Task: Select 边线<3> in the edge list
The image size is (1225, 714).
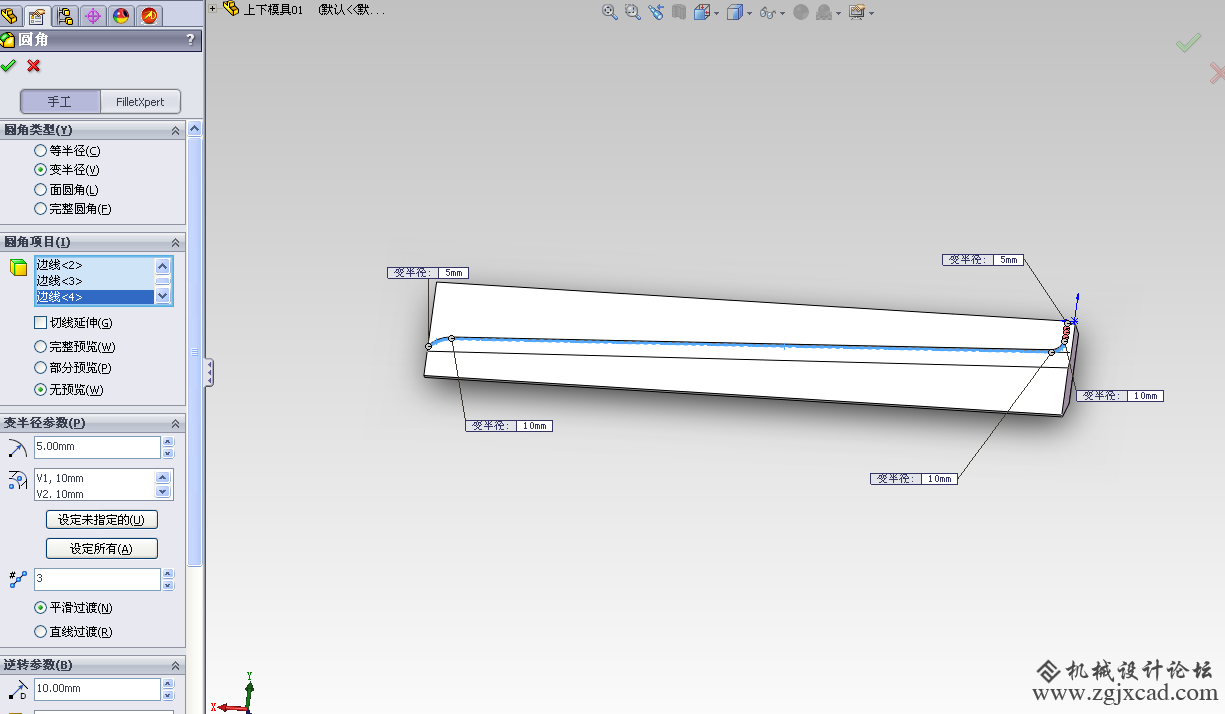Action: [x=95, y=281]
